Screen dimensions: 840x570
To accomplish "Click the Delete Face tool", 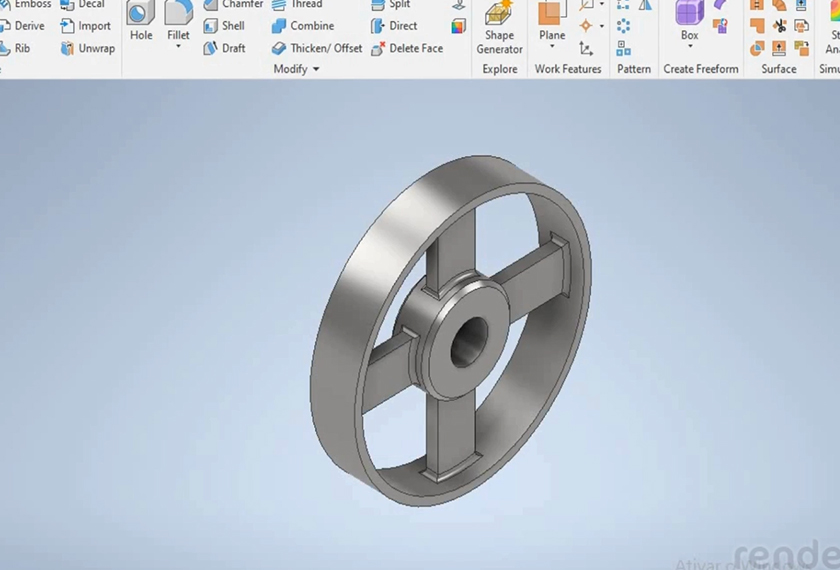I will pos(407,48).
